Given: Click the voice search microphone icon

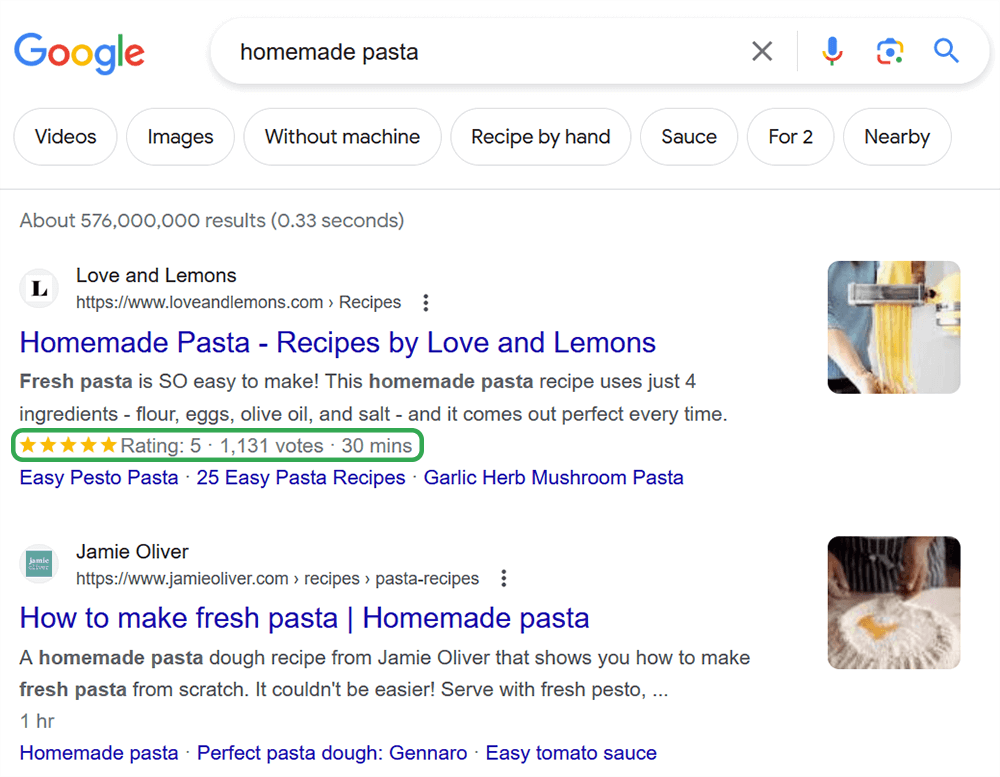Looking at the screenshot, I should [x=832, y=51].
